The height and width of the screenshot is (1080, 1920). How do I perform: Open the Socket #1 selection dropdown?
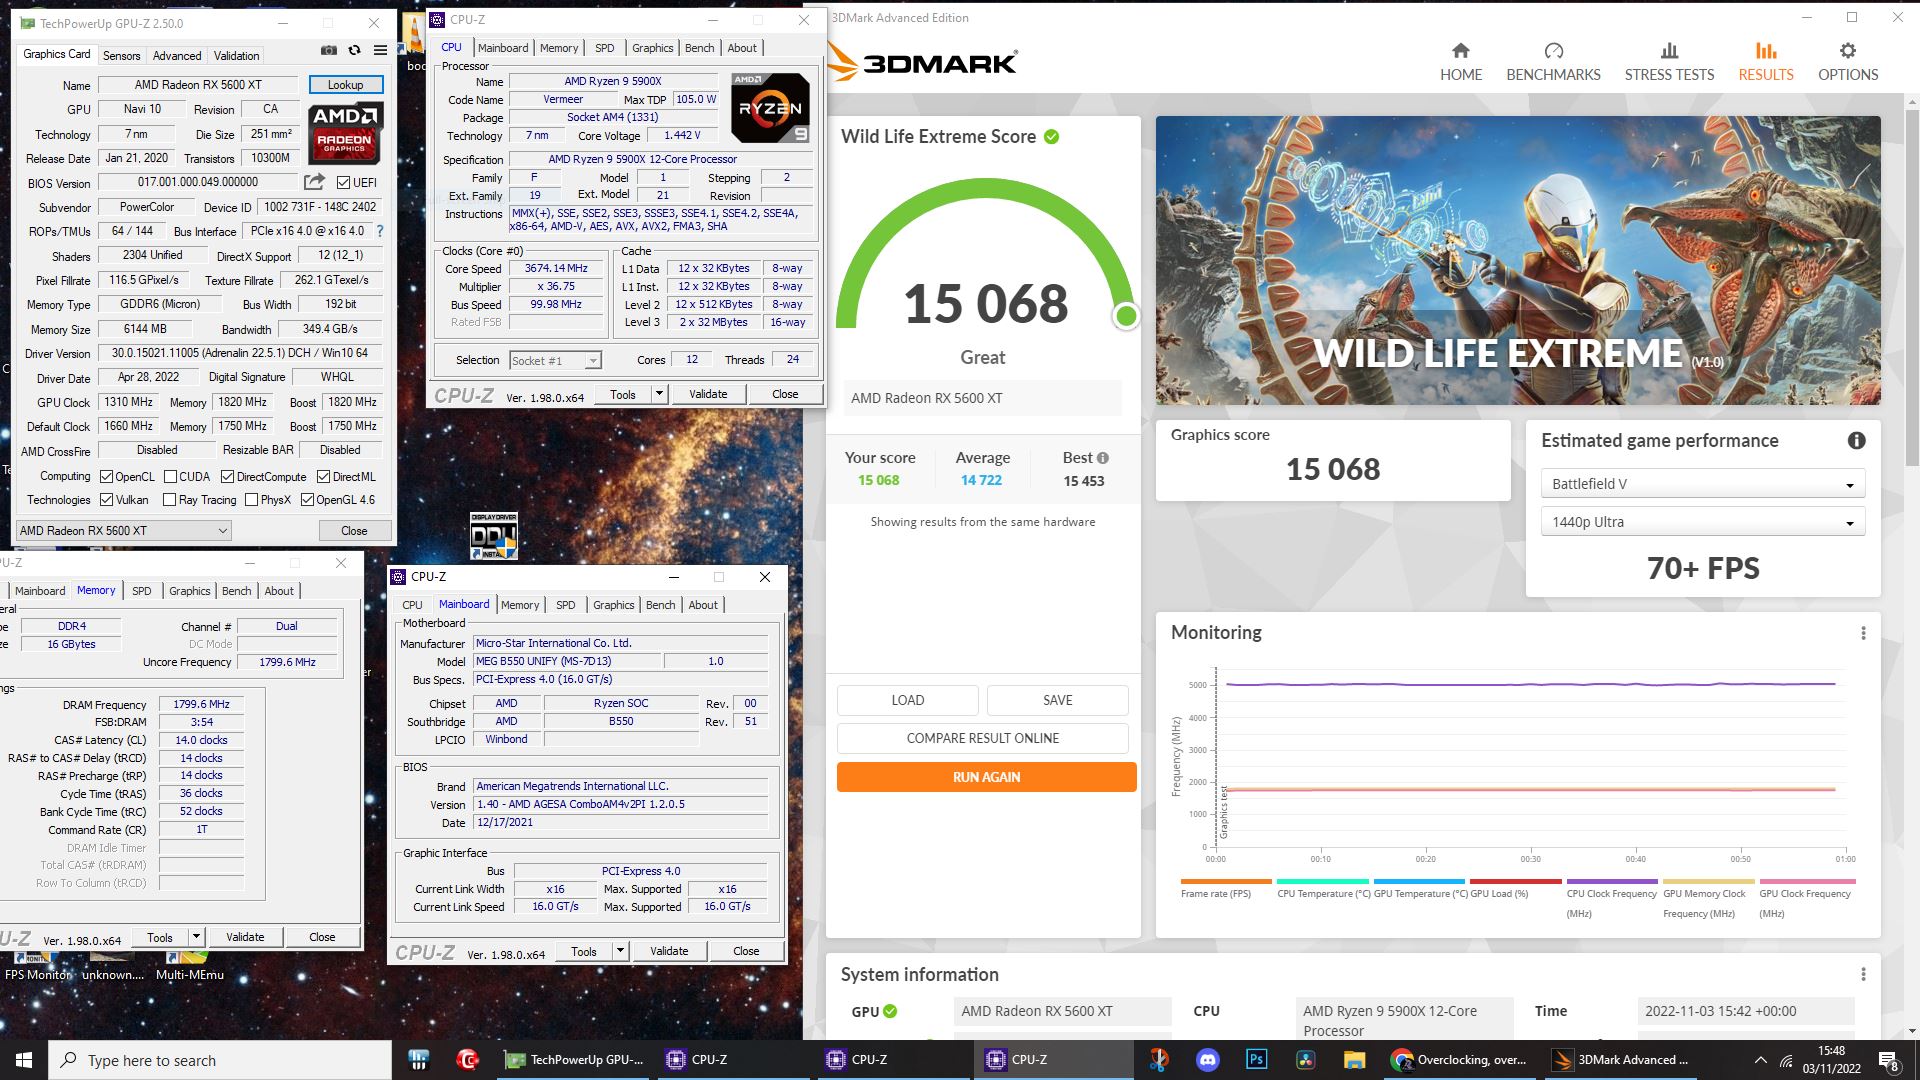click(x=555, y=361)
